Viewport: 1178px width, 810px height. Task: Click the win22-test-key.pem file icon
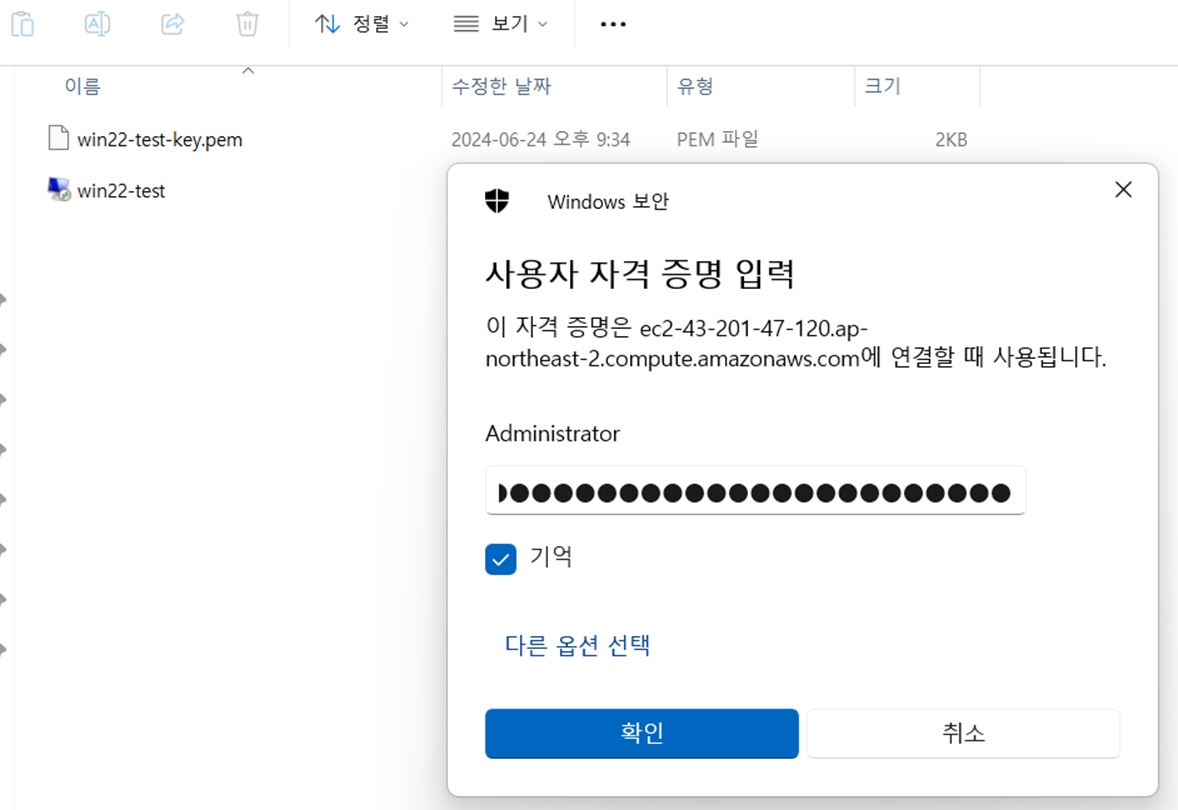59,138
